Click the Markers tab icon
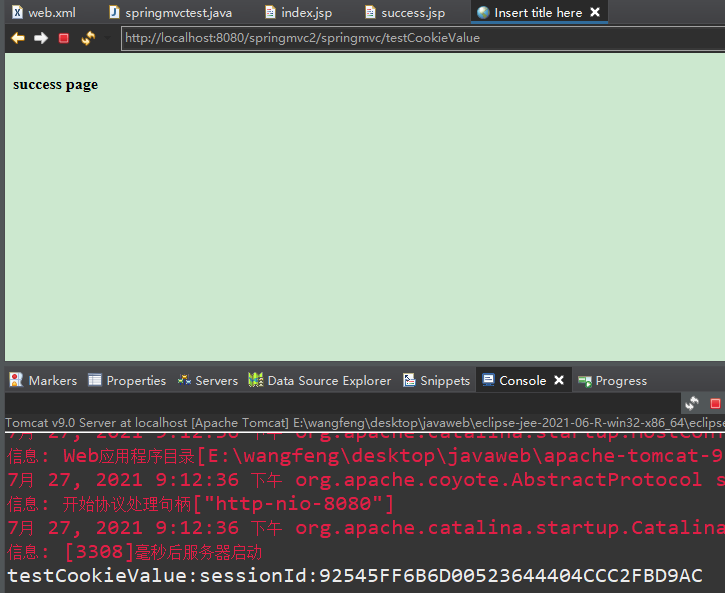Image resolution: width=725 pixels, height=593 pixels. [16, 380]
